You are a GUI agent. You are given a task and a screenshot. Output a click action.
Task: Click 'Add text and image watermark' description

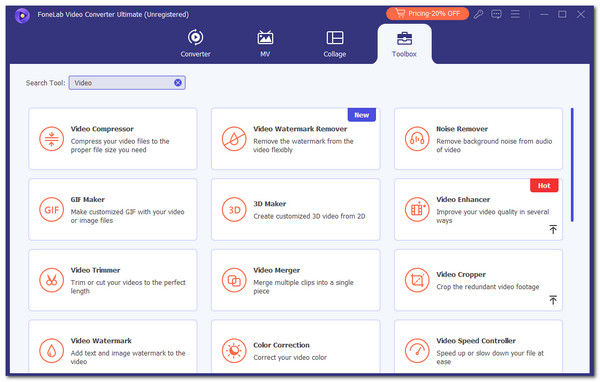coord(128,357)
